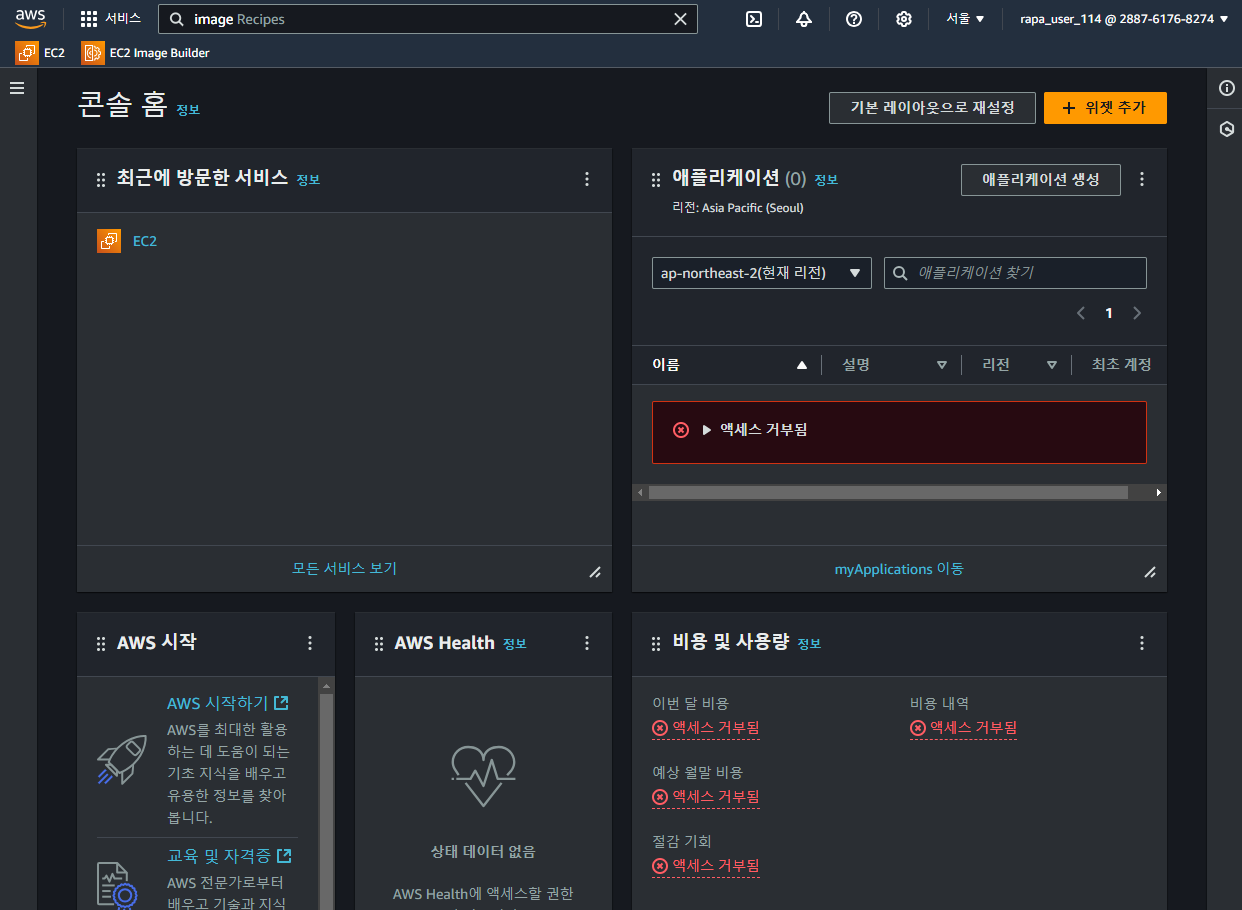Image resolution: width=1242 pixels, height=910 pixels.
Task: Open the ap-northeast-2 region dropdown
Action: click(762, 273)
